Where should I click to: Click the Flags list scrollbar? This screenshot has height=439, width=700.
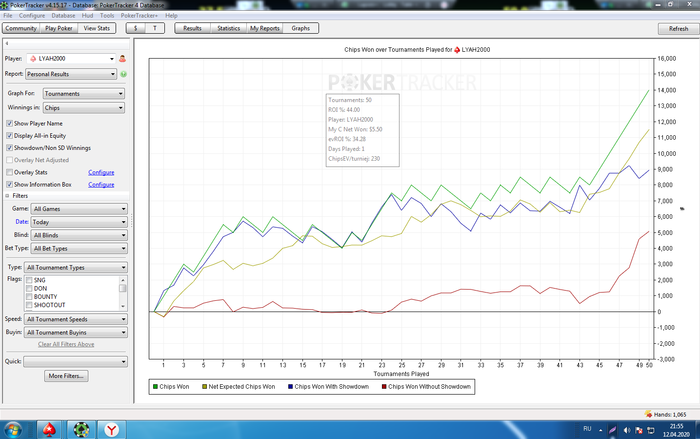point(122,293)
